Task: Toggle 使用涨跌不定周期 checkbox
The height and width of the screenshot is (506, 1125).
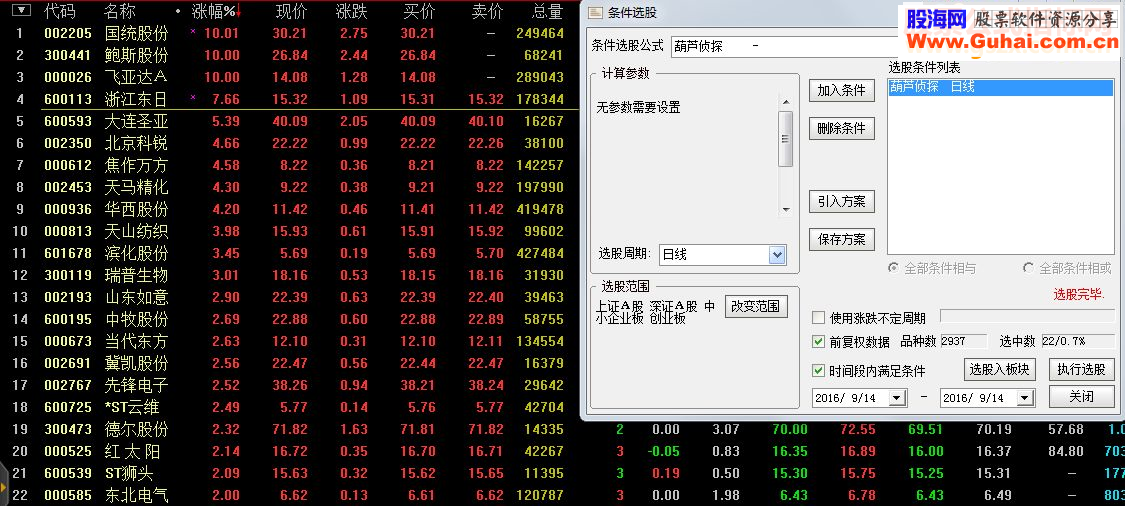Action: pos(818,318)
